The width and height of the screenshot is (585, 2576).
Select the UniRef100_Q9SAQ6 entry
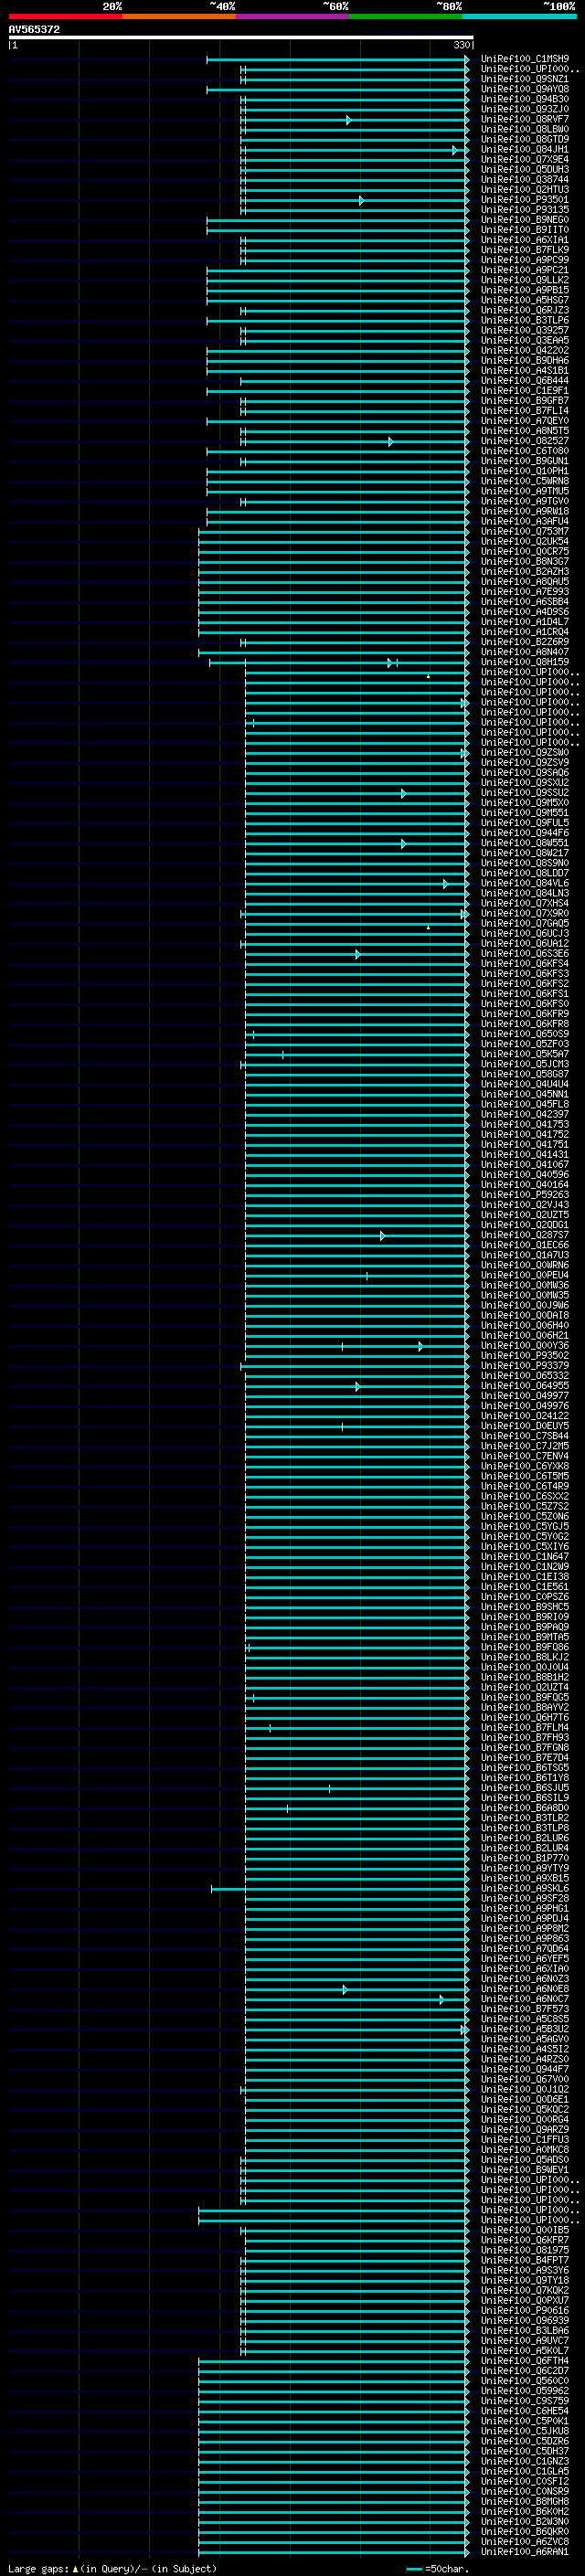tap(525, 772)
